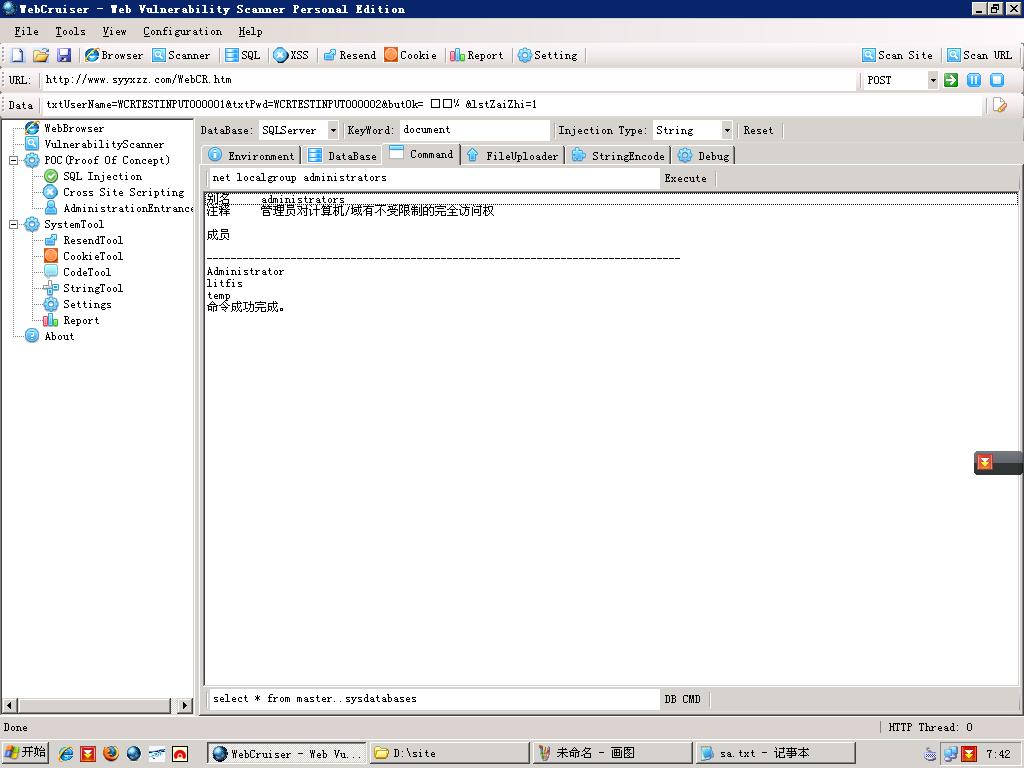The width and height of the screenshot is (1024, 768).
Task: Click the Scan Site button
Action: point(897,56)
